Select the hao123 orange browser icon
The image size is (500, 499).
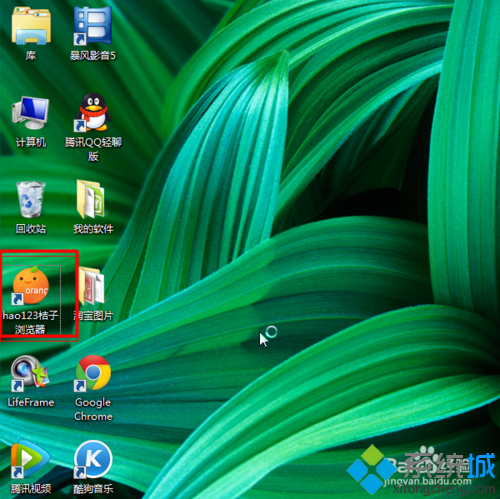pyautogui.click(x=31, y=286)
